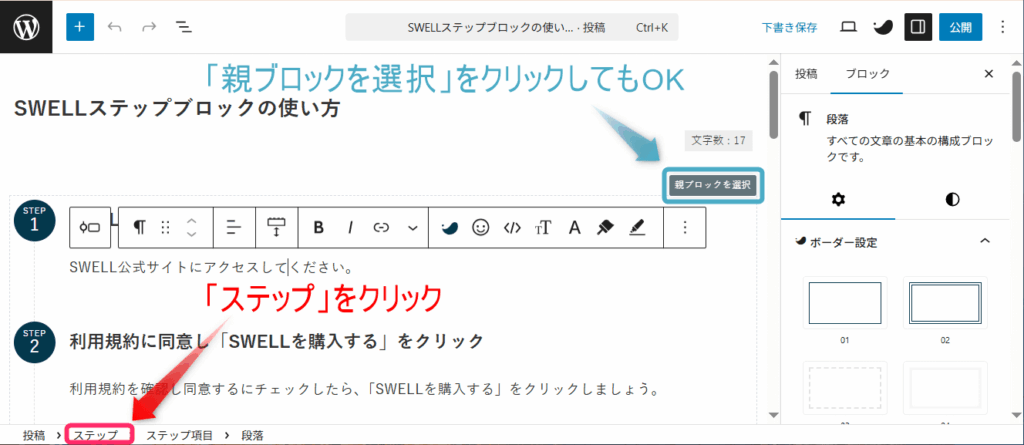
Task: Click the SWELL settings icon in top bar
Action: coord(883,27)
